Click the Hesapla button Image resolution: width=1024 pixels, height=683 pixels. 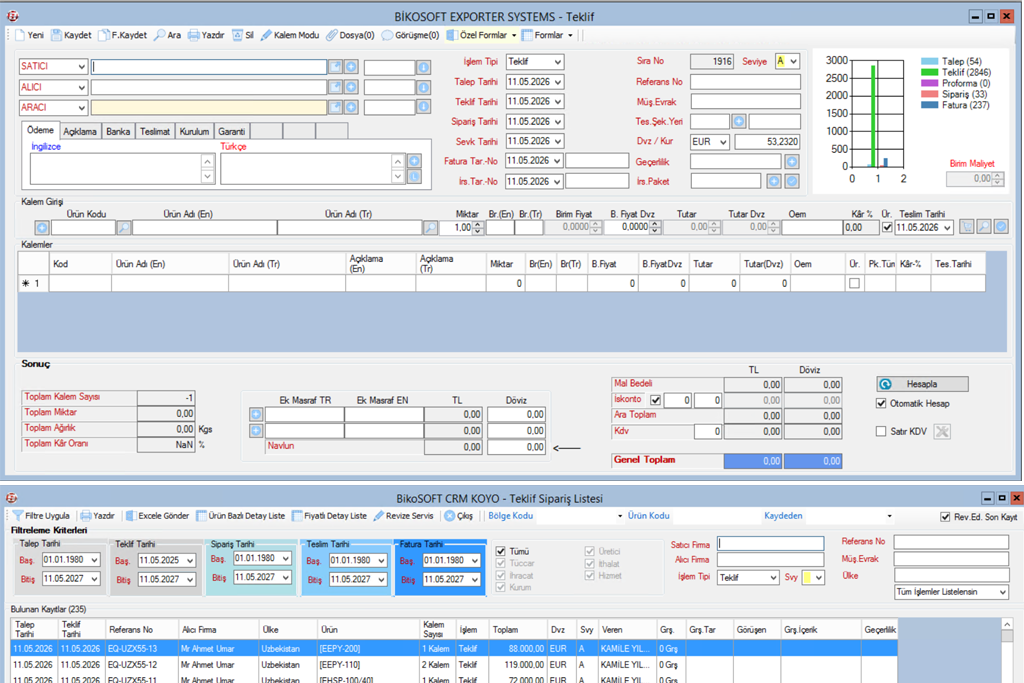921,384
